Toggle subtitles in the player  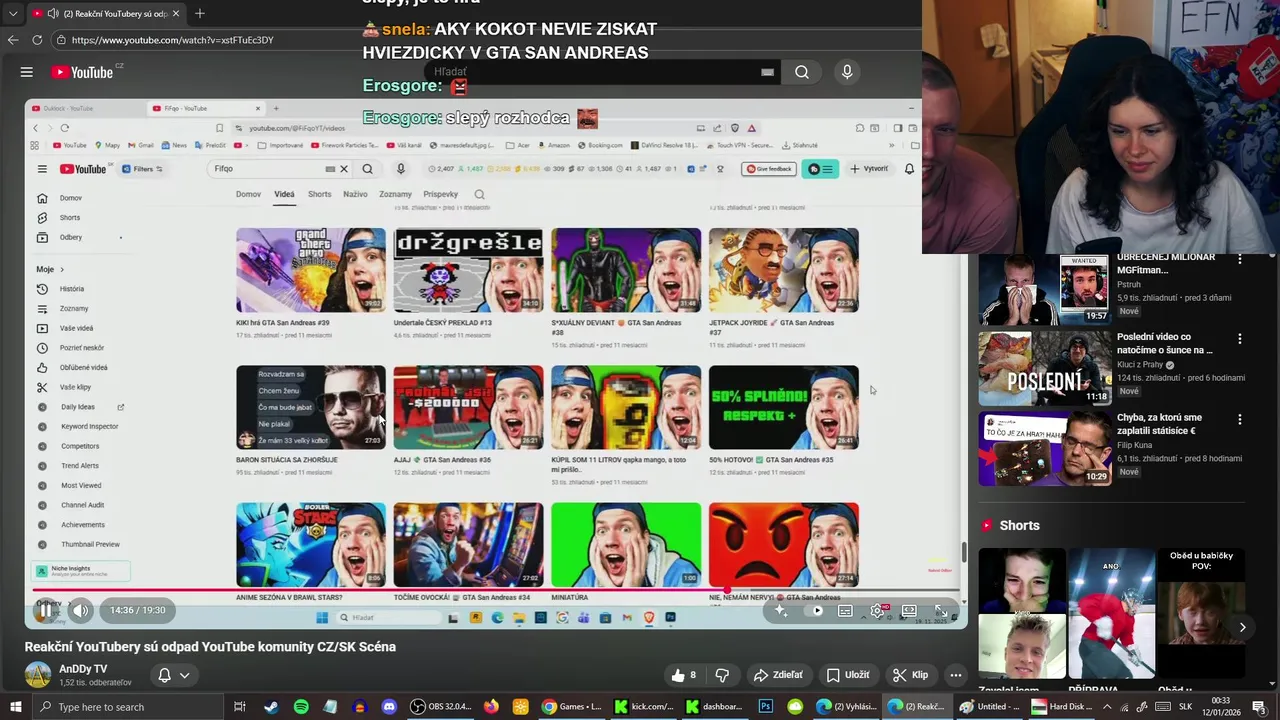[x=845, y=611]
